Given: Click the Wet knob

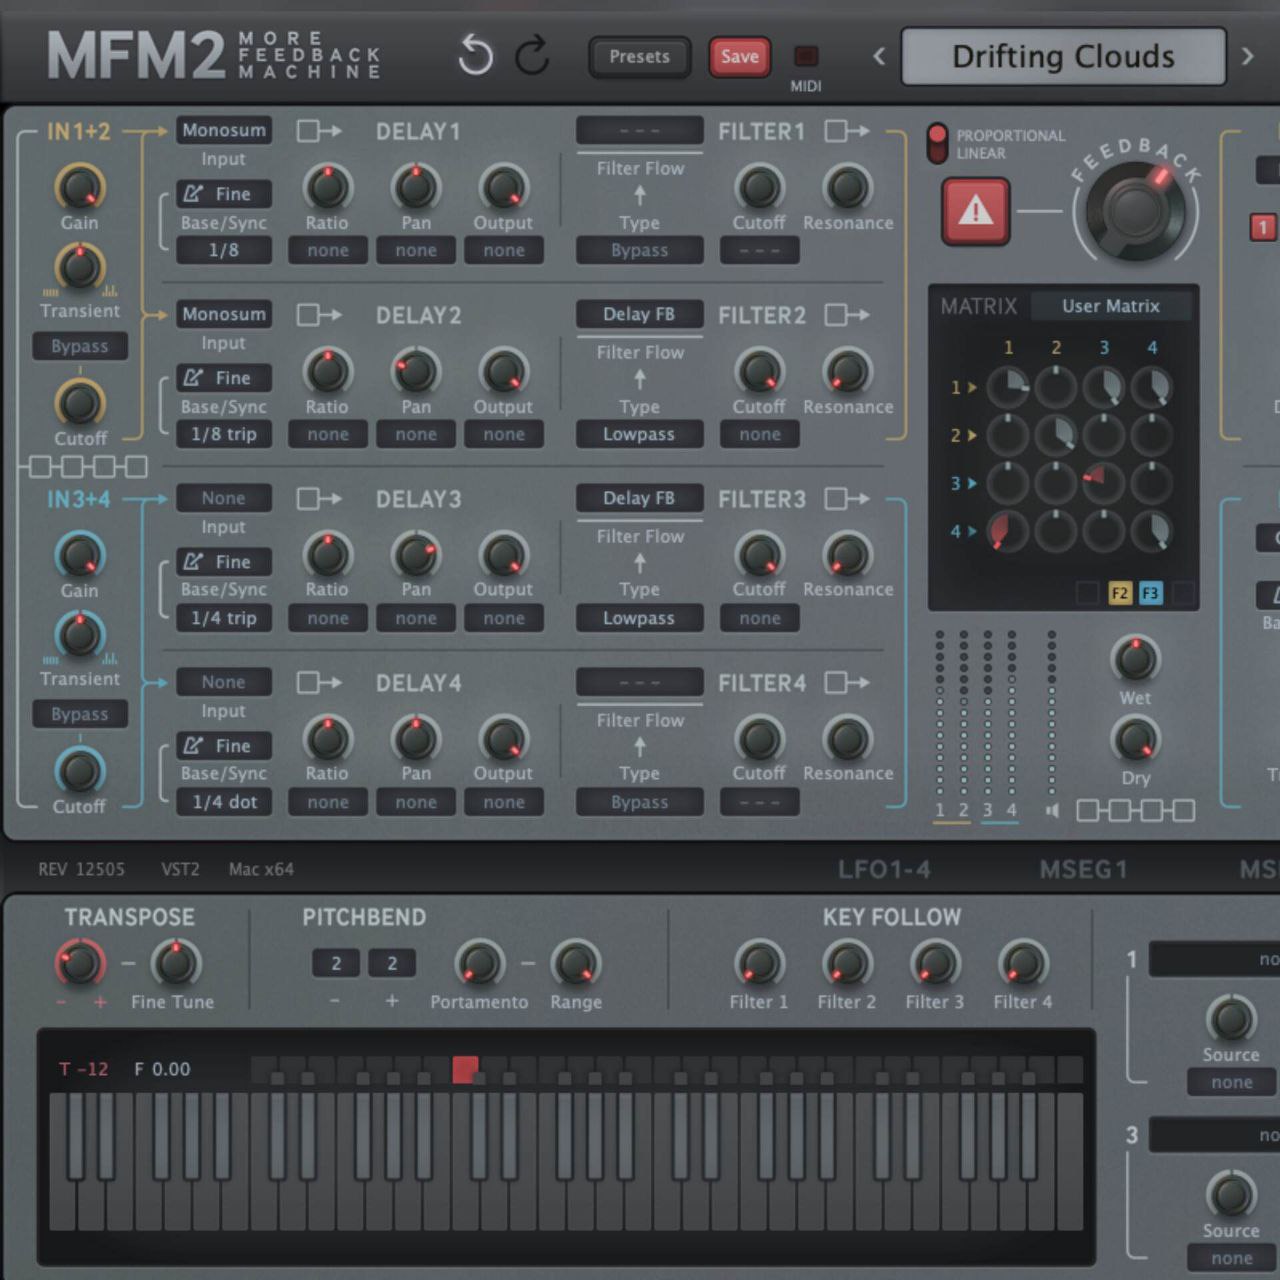Looking at the screenshot, I should pyautogui.click(x=1135, y=659).
